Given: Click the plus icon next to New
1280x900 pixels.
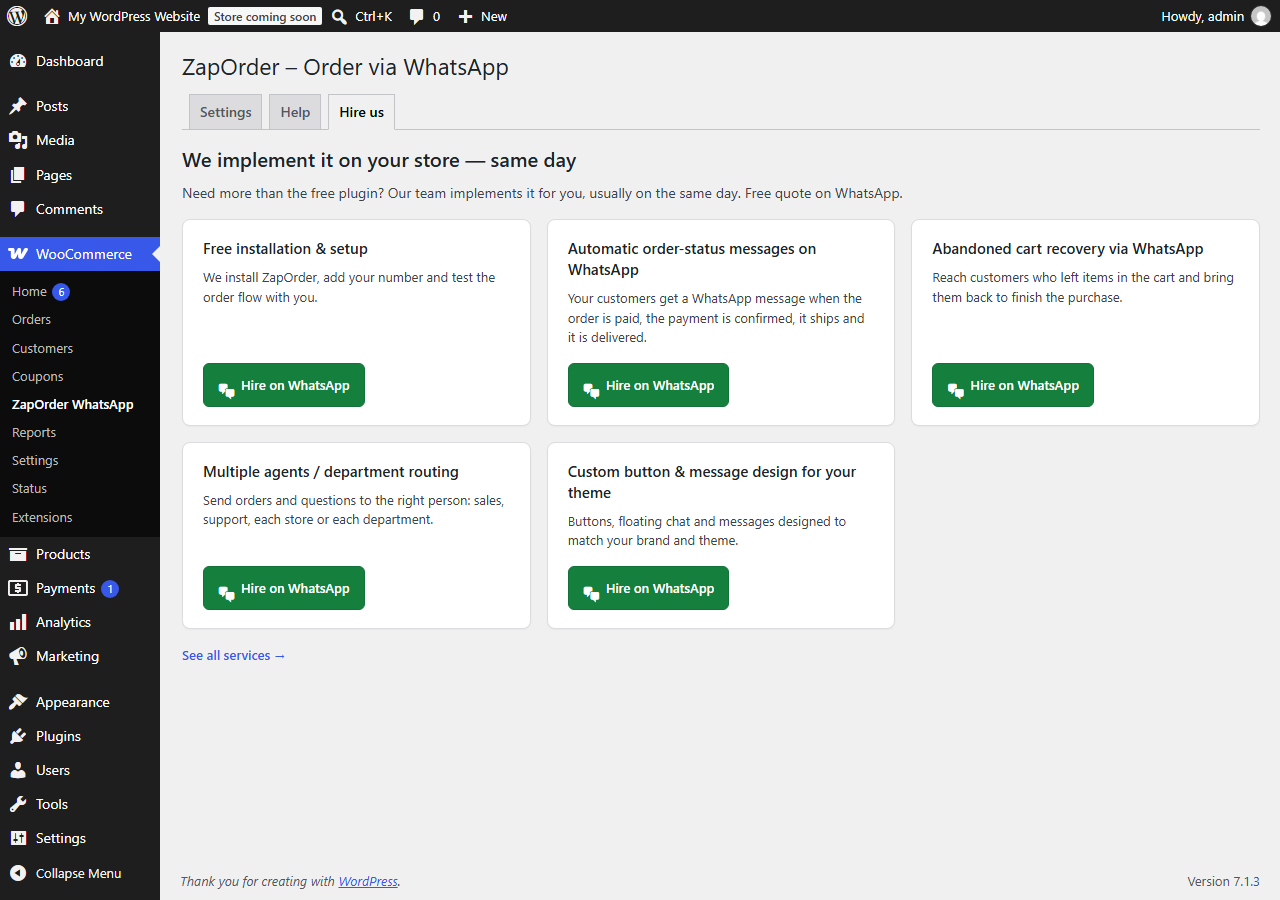Looking at the screenshot, I should (465, 17).
